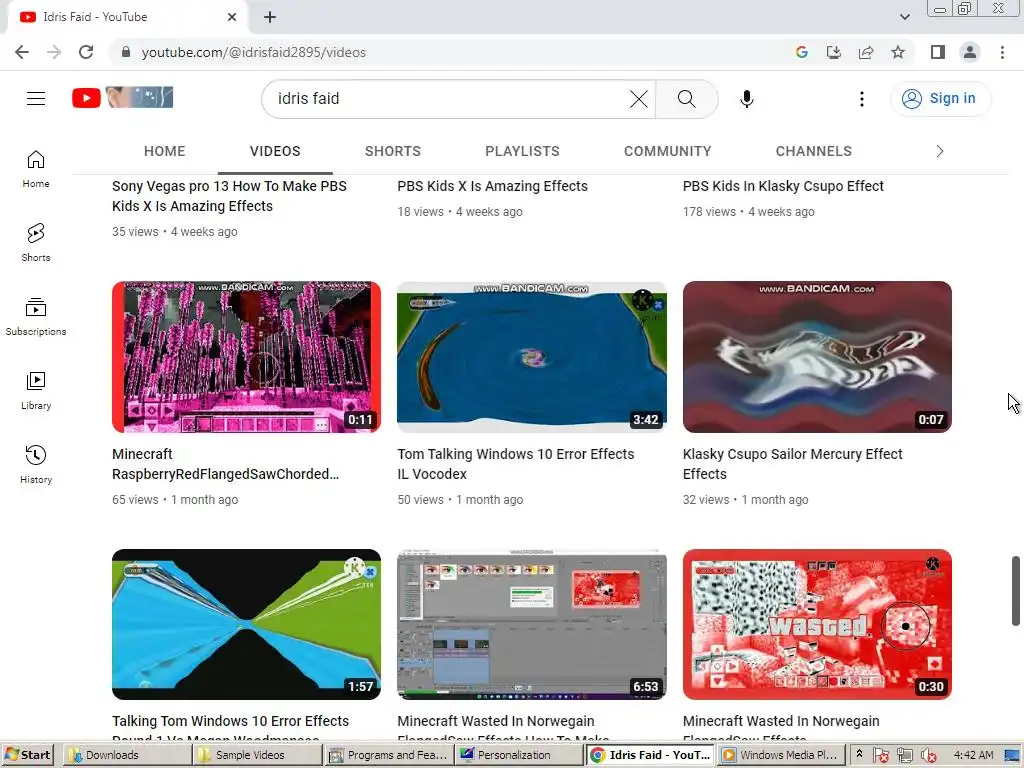The width and height of the screenshot is (1024, 768).
Task: Click the magnifier search button
Action: pyautogui.click(x=686, y=99)
